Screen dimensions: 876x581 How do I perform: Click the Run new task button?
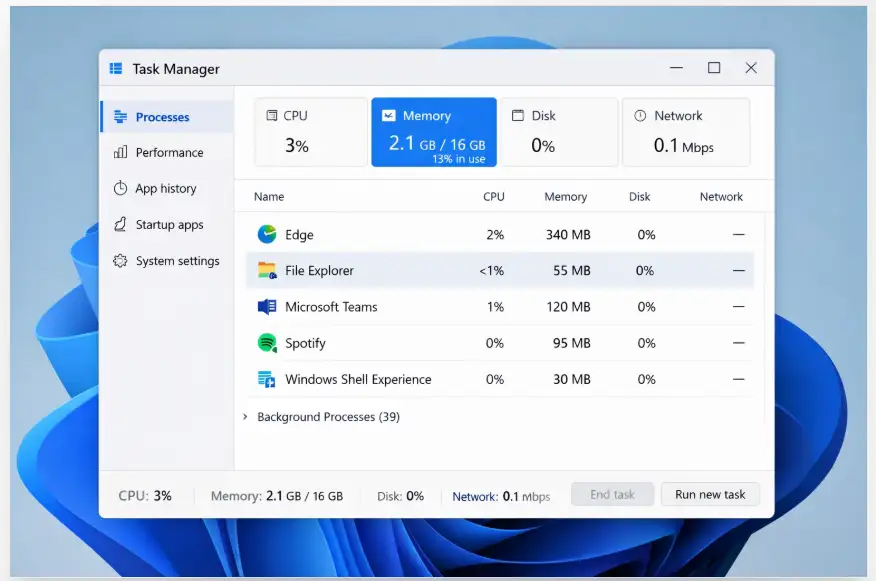pos(710,493)
